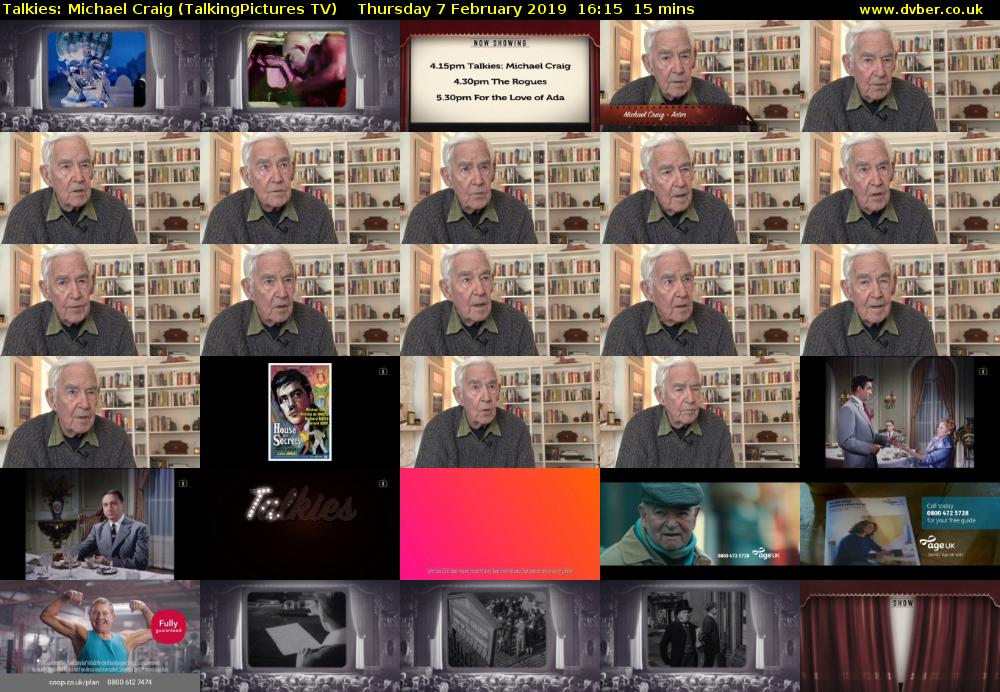1000x692 pixels.
Task: Open the frame with man standing beside seated woman
Action: (x=900, y=412)
